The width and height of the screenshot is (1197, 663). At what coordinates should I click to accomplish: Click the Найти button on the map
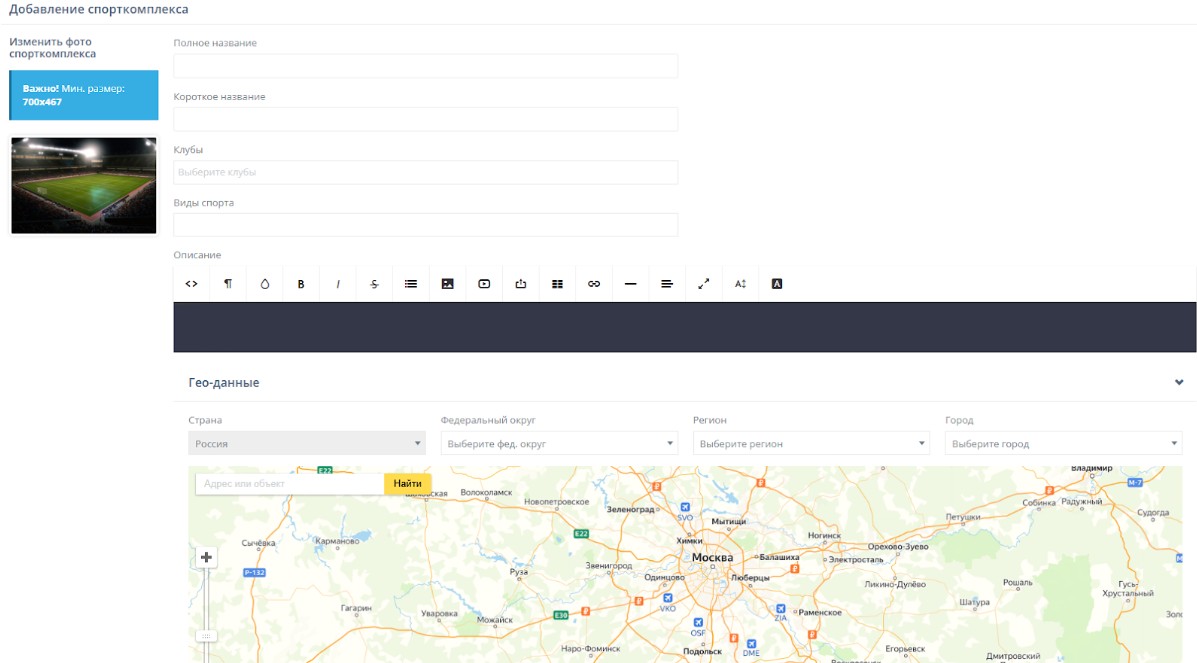pos(408,484)
